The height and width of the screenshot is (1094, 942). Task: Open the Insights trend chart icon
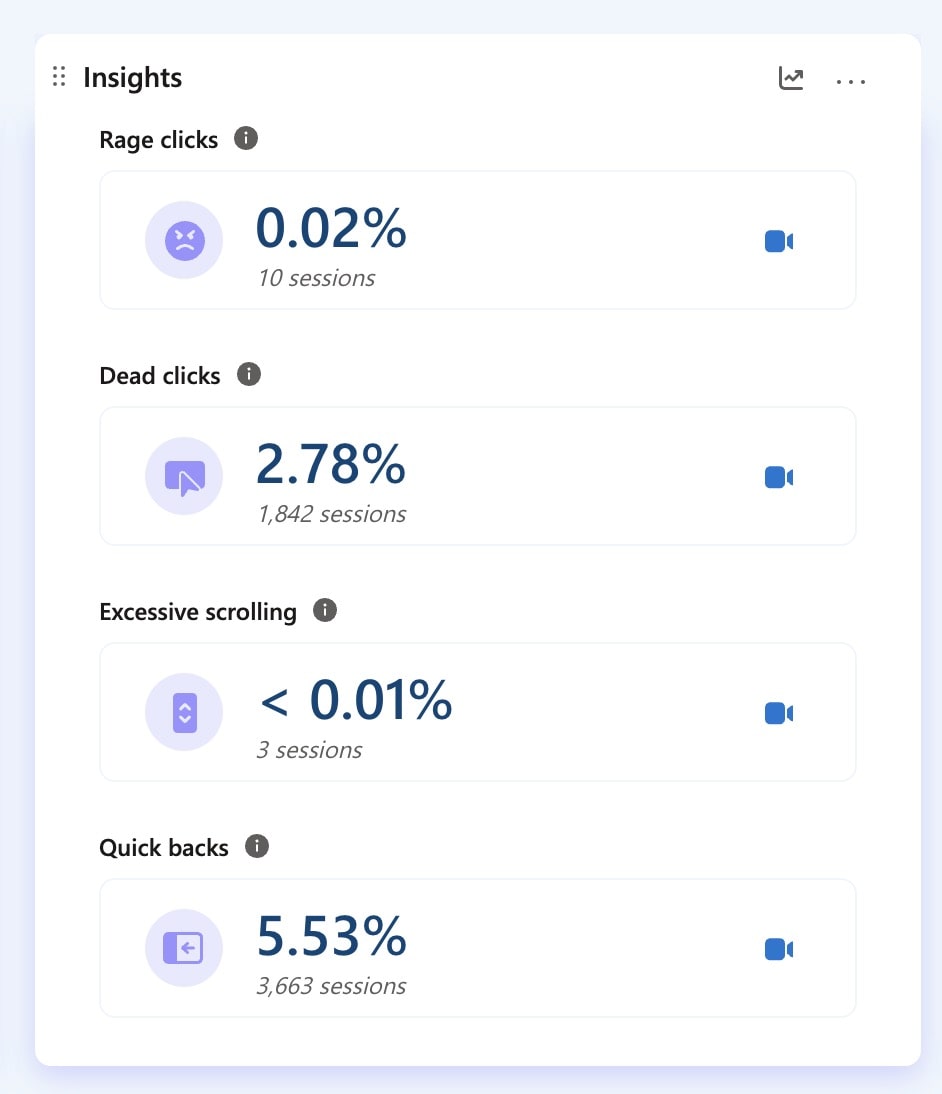(791, 78)
